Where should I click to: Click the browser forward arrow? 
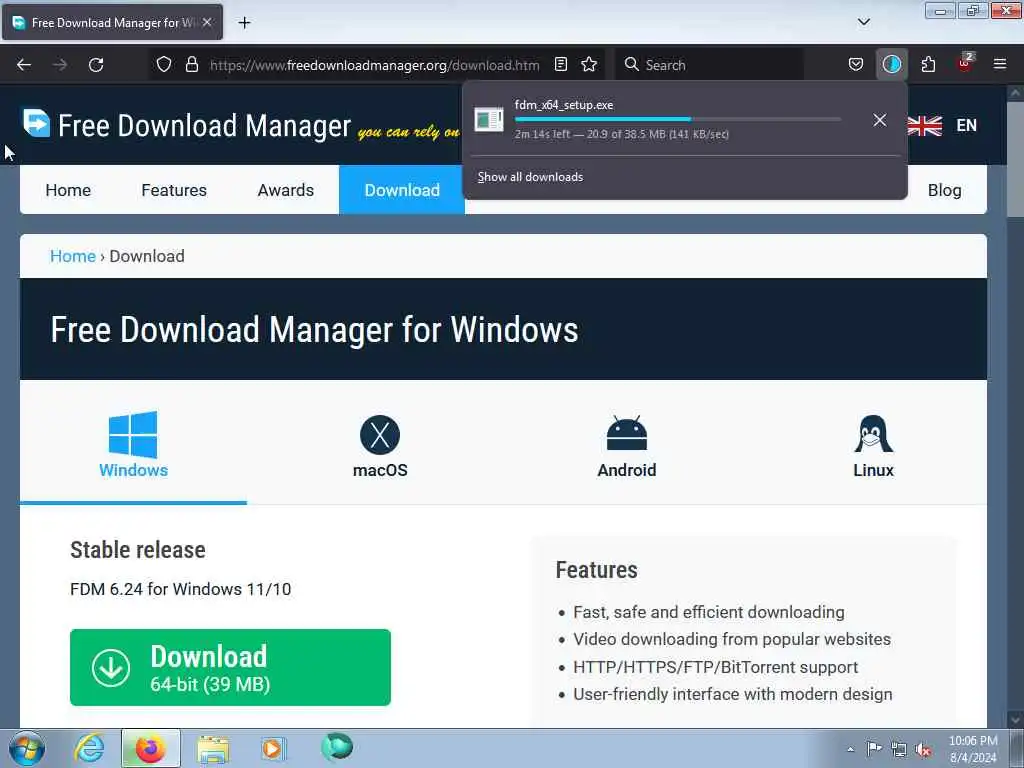coord(60,65)
